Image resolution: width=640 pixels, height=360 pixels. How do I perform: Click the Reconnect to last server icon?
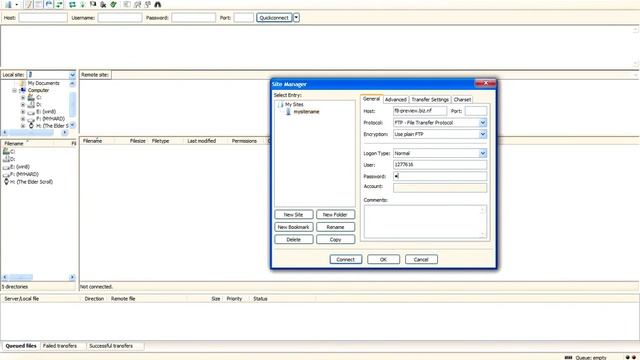pos(113,4)
